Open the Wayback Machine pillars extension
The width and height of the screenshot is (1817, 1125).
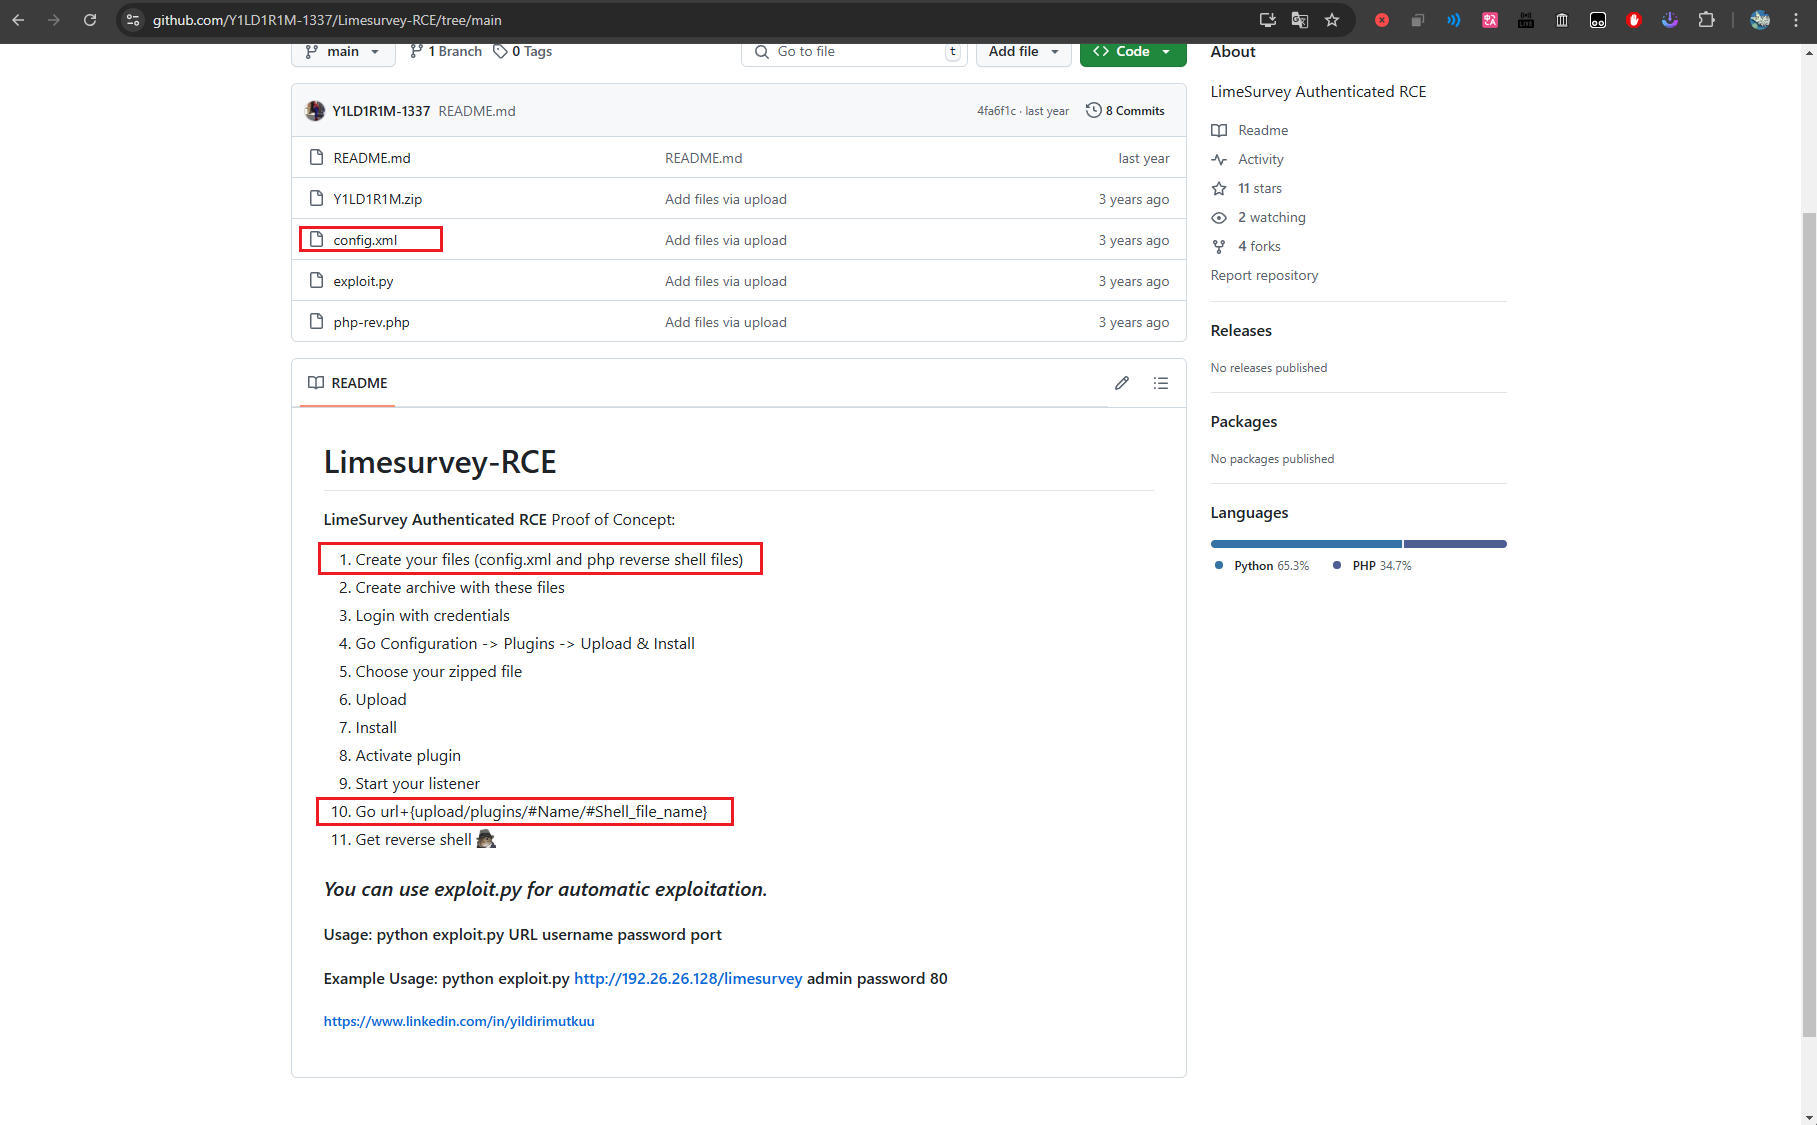point(1562,20)
